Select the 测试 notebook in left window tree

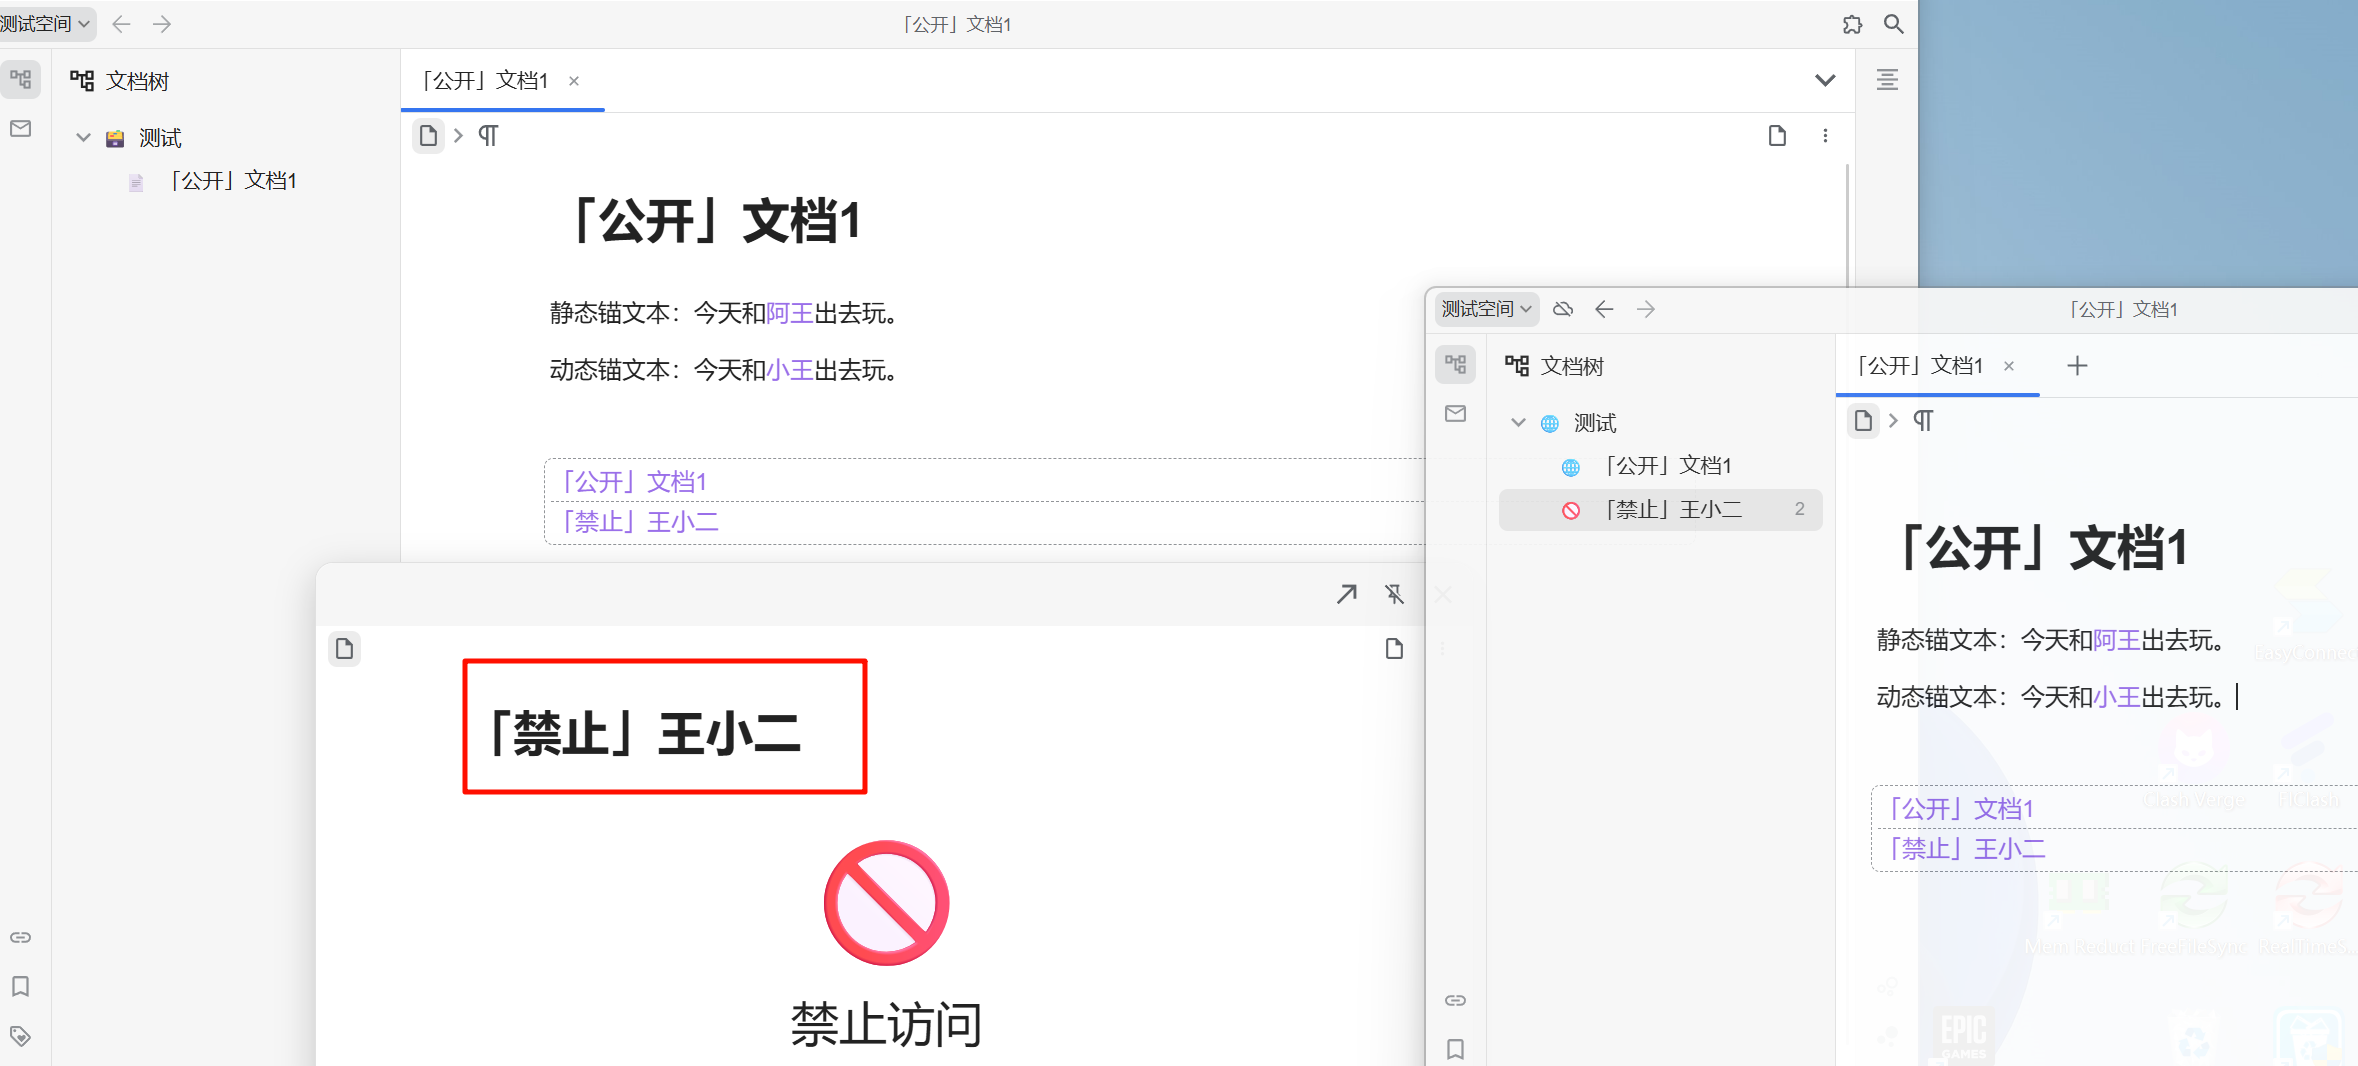160,138
